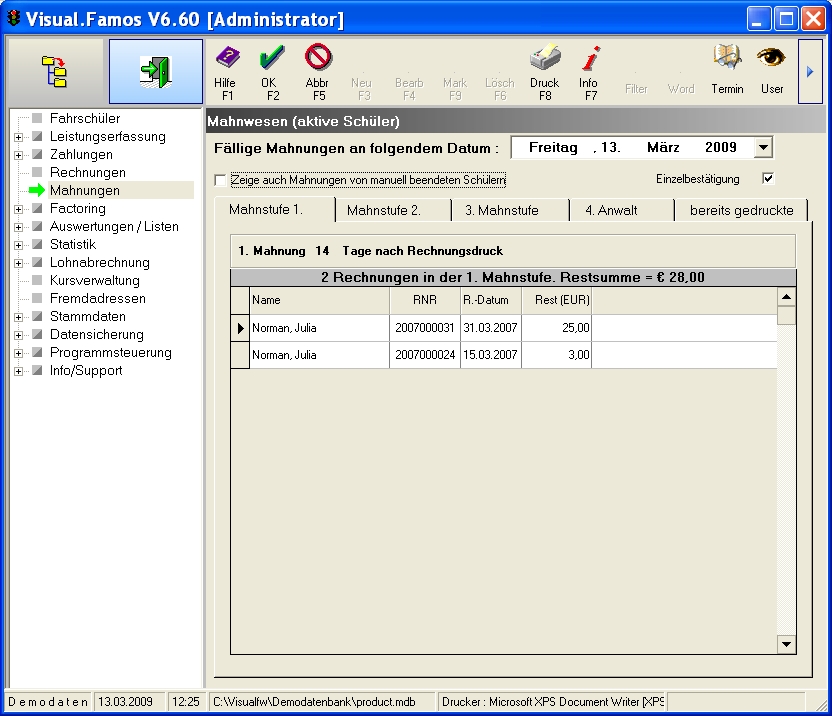The image size is (832, 716).
Task: Open the Info F7 icon
Action: [x=590, y=58]
